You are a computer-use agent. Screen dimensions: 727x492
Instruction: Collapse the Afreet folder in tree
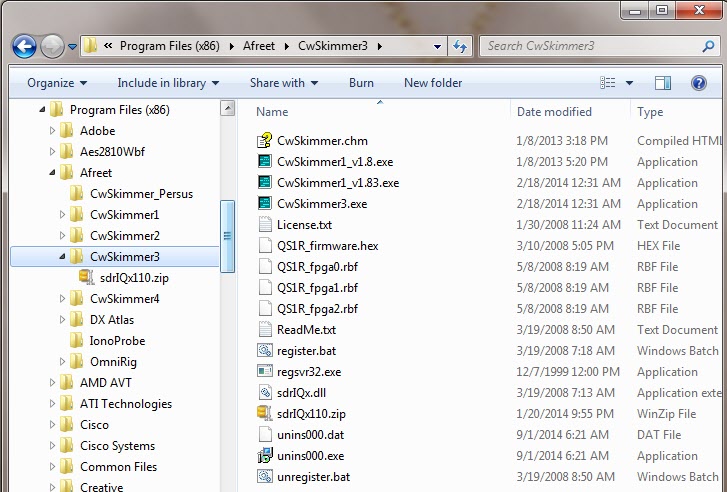52,173
